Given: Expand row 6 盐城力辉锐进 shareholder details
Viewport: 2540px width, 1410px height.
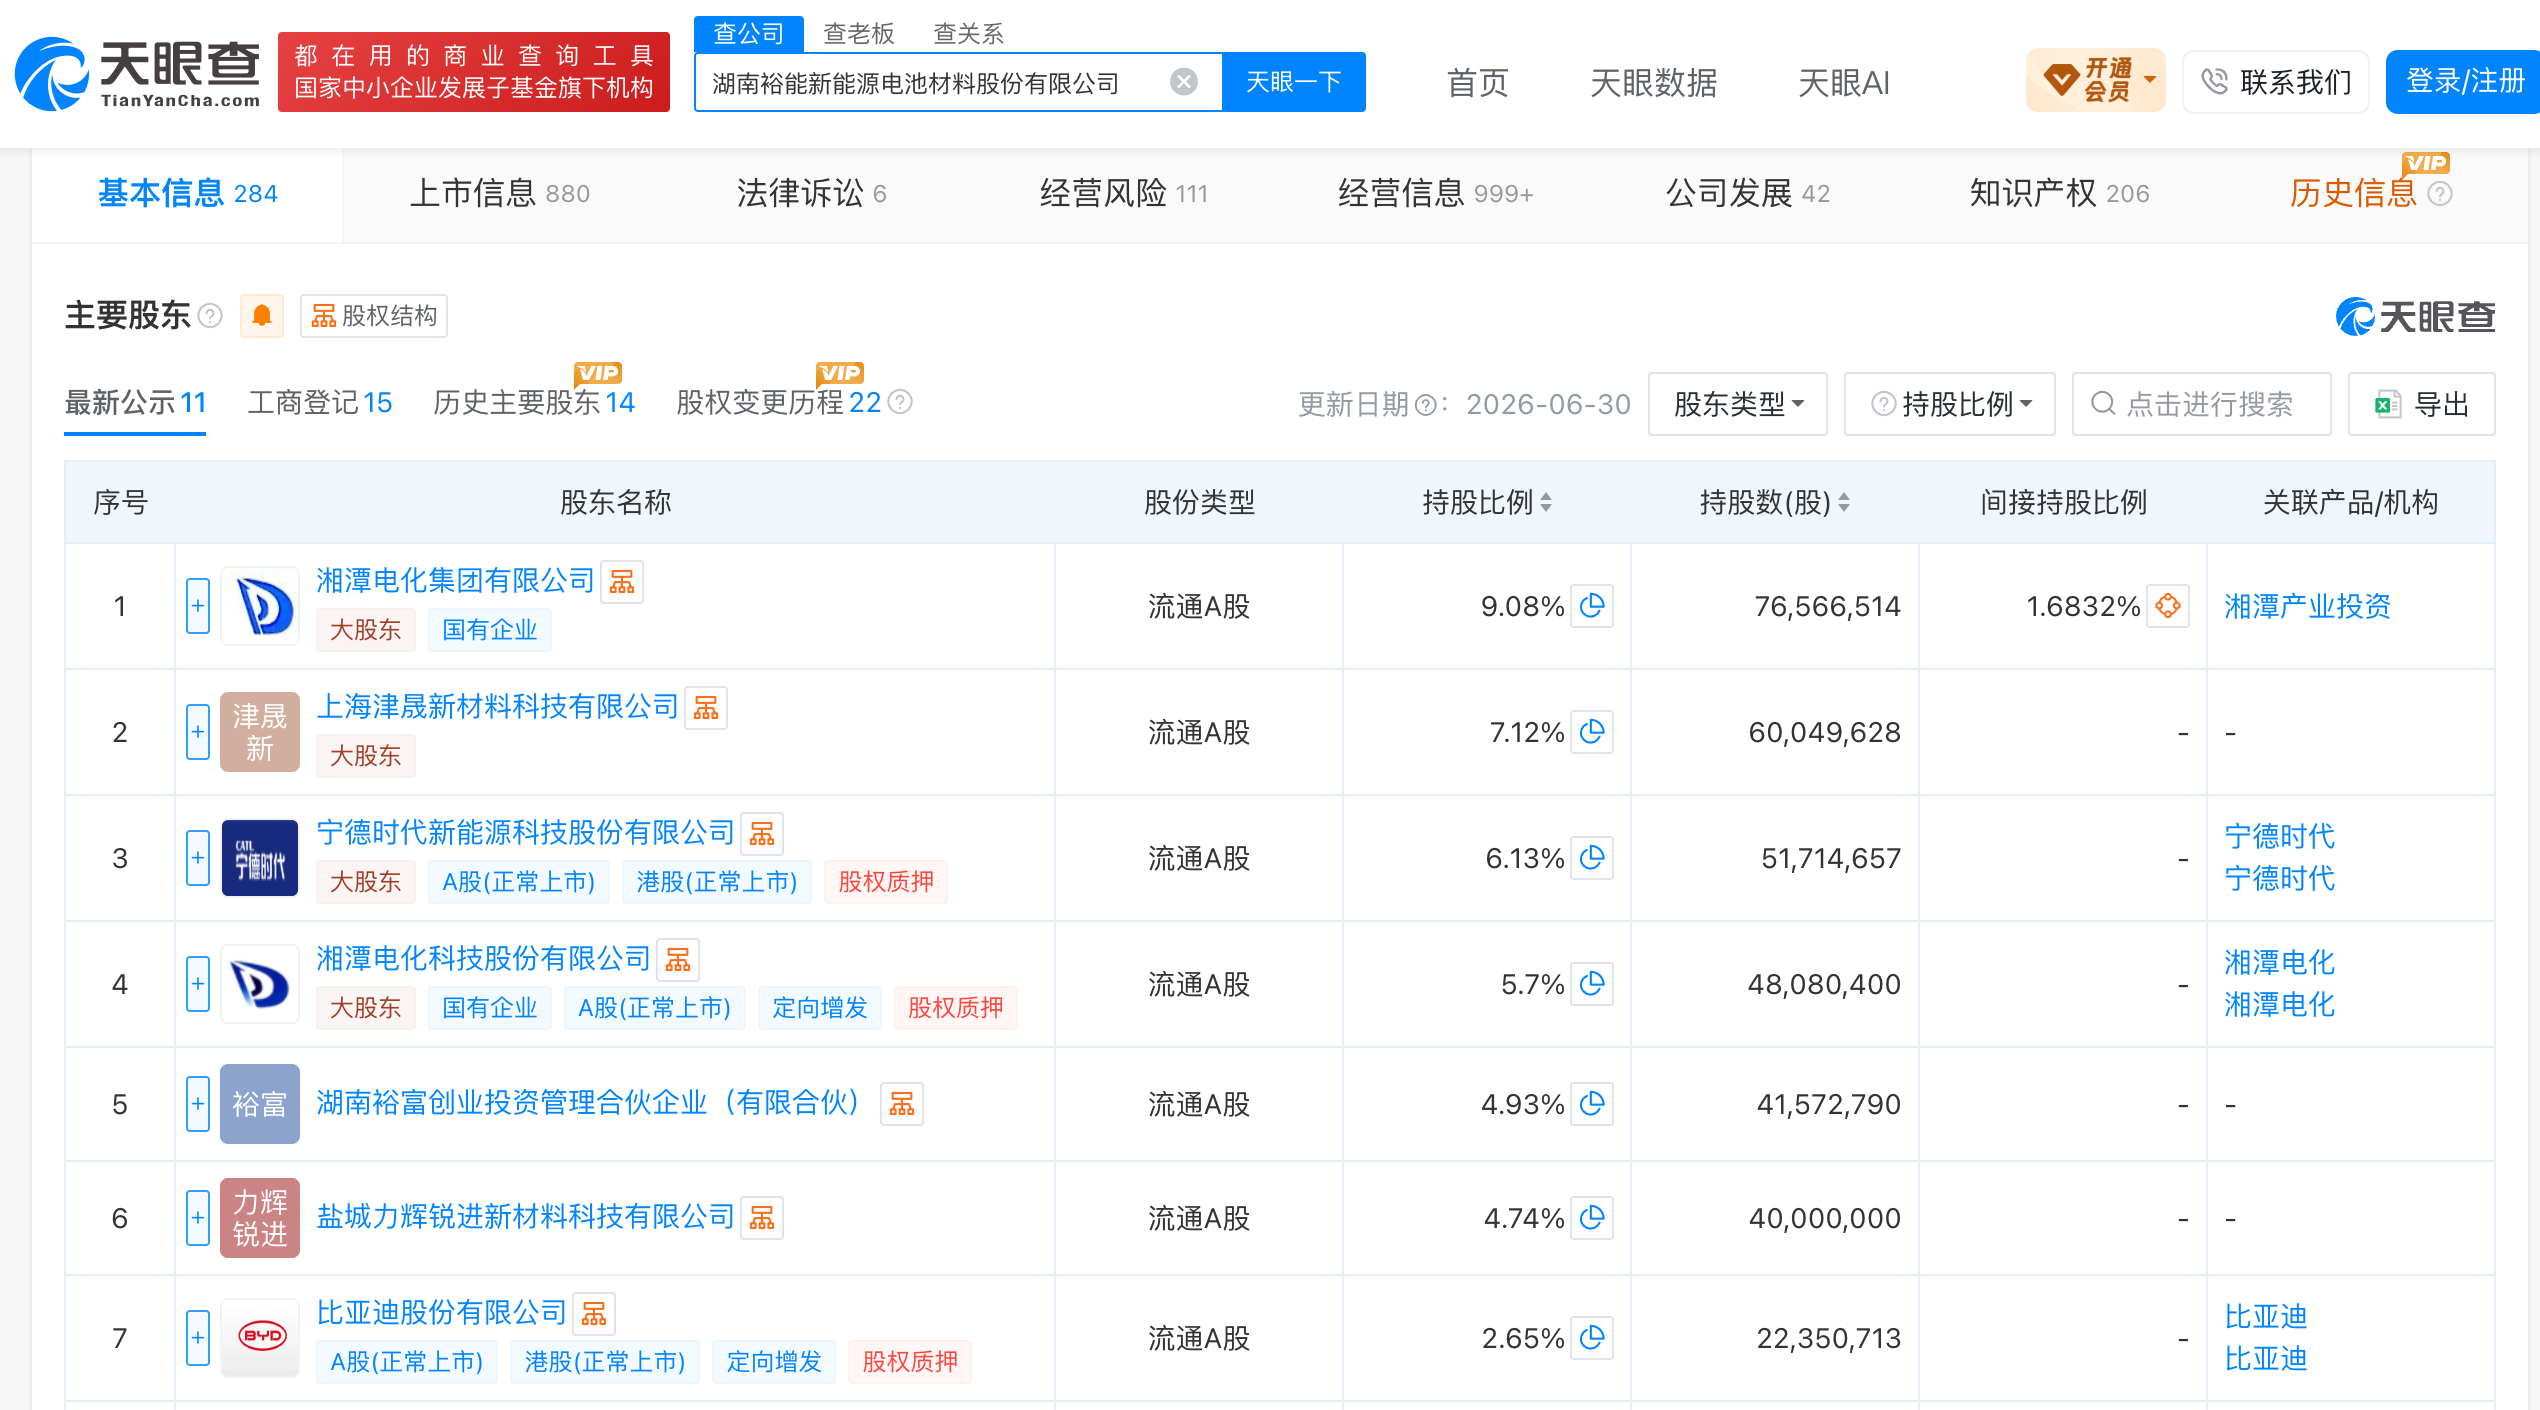Looking at the screenshot, I should (x=198, y=1218).
